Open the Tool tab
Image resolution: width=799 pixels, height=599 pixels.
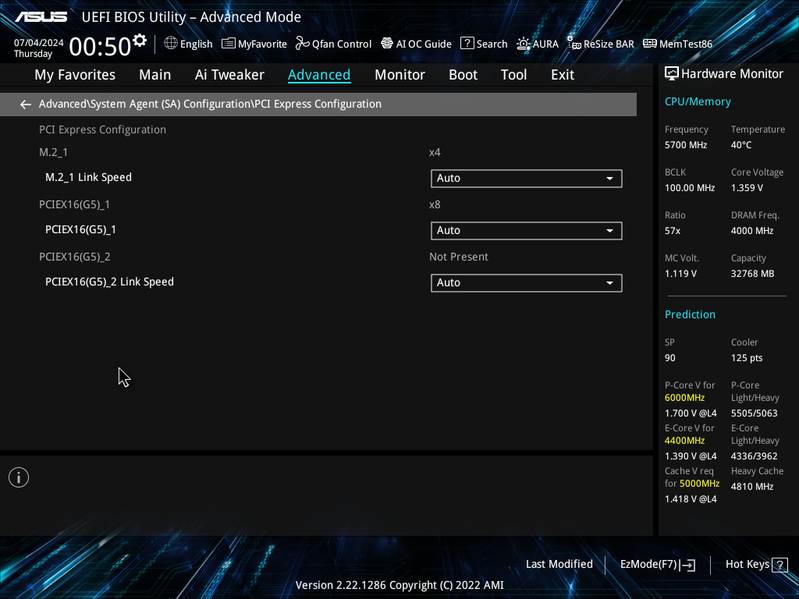(x=514, y=75)
